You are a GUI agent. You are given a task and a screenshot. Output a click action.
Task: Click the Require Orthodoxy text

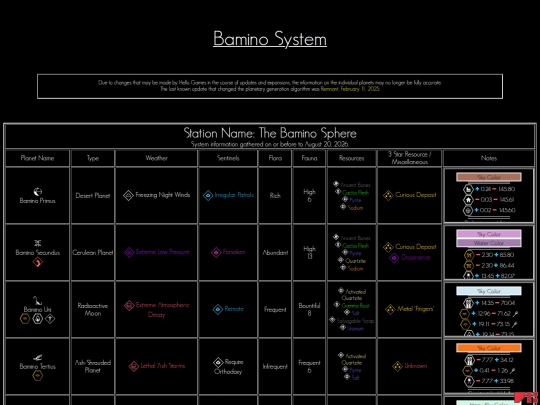tap(229, 366)
